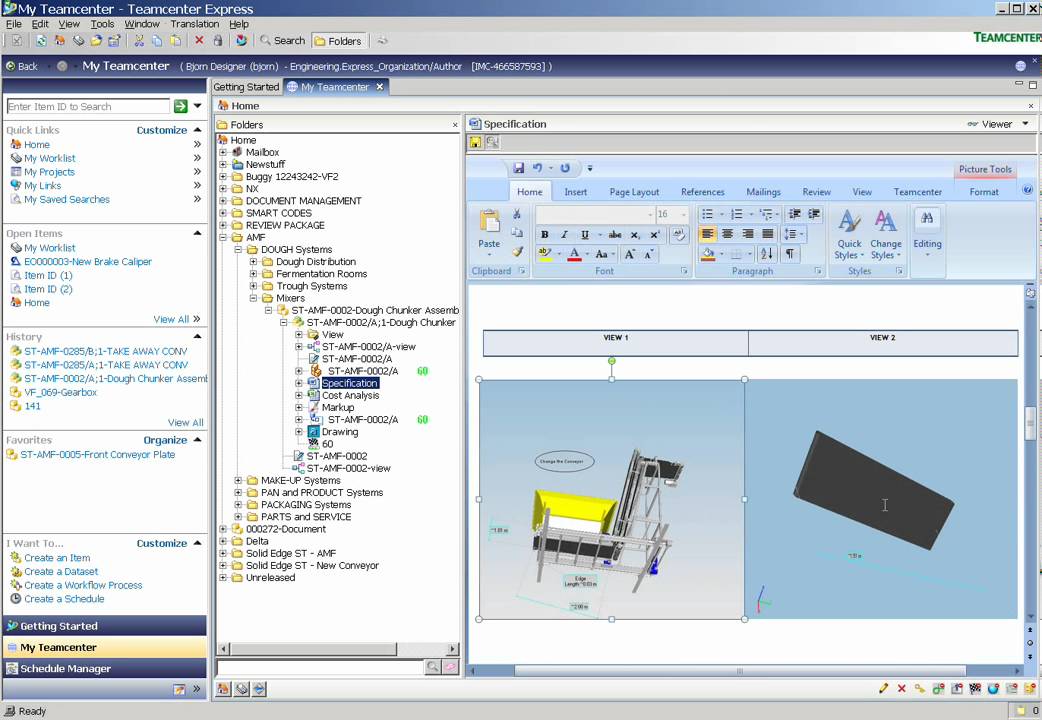Switch to Getting Started tab
The image size is (1042, 720).
pyautogui.click(x=246, y=87)
